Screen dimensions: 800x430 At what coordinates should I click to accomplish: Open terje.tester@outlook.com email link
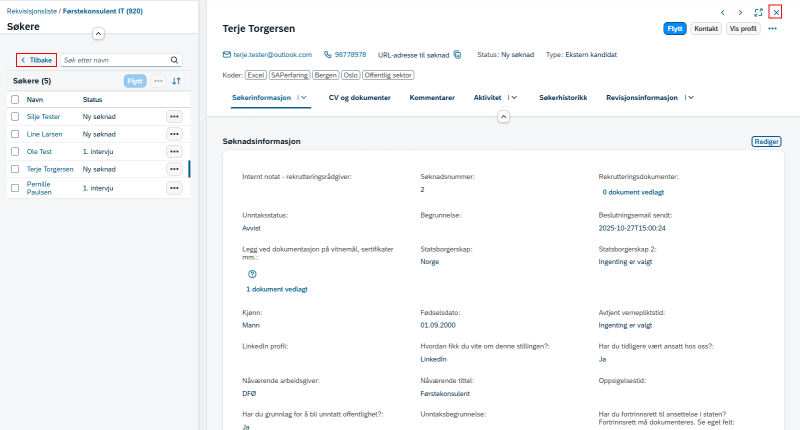(x=272, y=55)
